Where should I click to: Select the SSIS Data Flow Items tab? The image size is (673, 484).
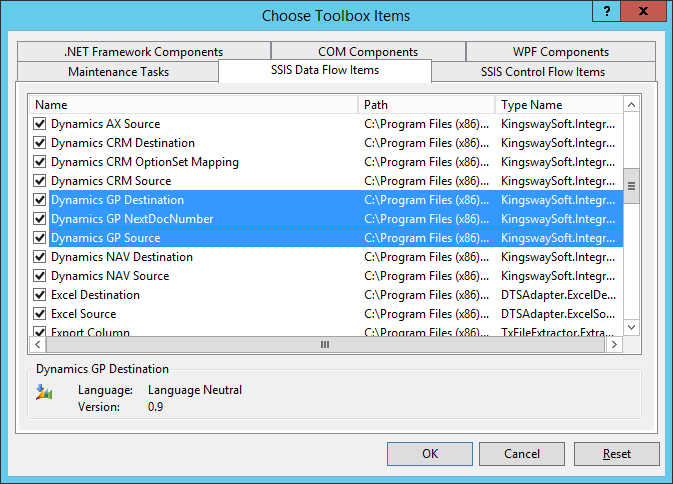pos(325,70)
